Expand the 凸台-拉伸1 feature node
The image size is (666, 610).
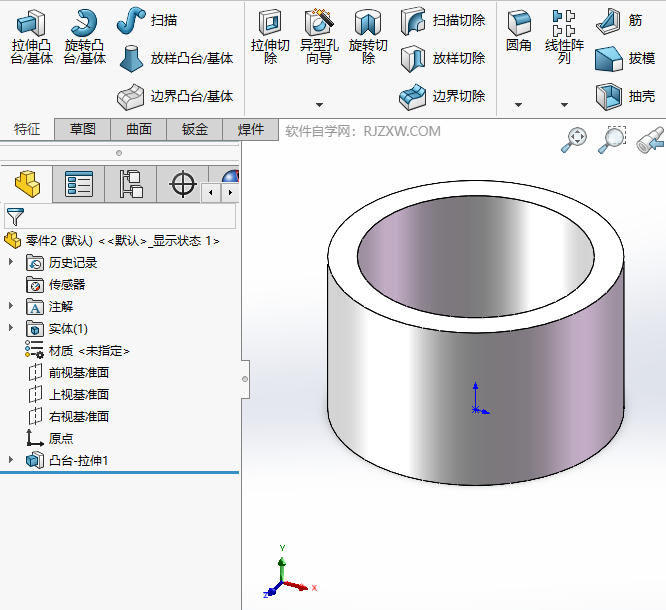(x=11, y=460)
